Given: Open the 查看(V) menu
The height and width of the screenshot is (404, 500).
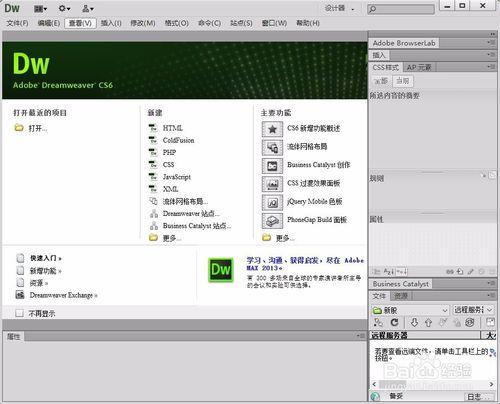Looking at the screenshot, I should coord(80,23).
